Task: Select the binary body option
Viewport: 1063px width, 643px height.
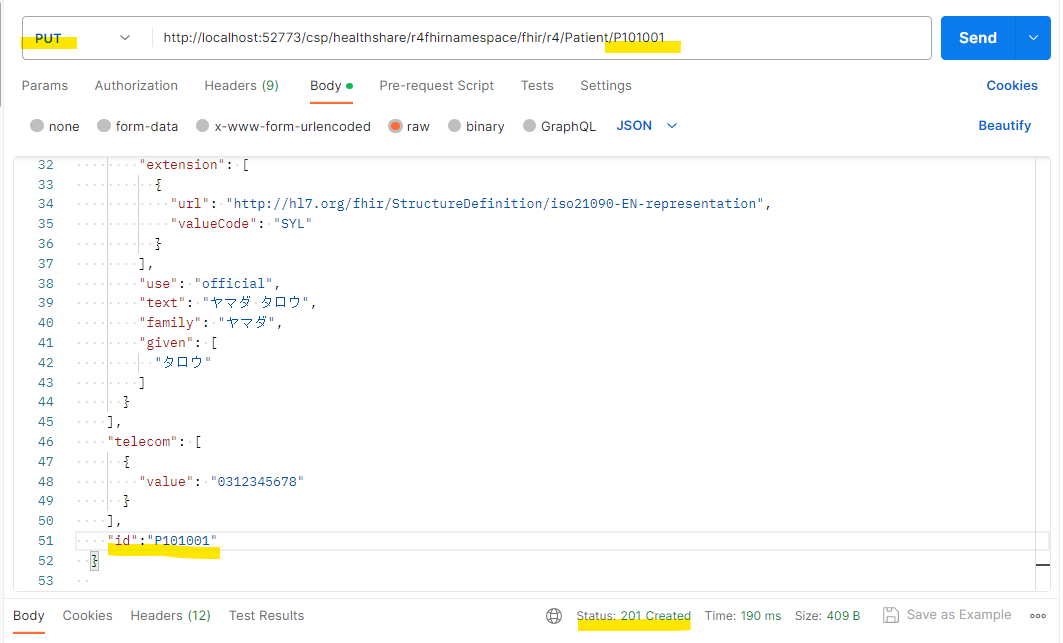Action: (x=455, y=126)
